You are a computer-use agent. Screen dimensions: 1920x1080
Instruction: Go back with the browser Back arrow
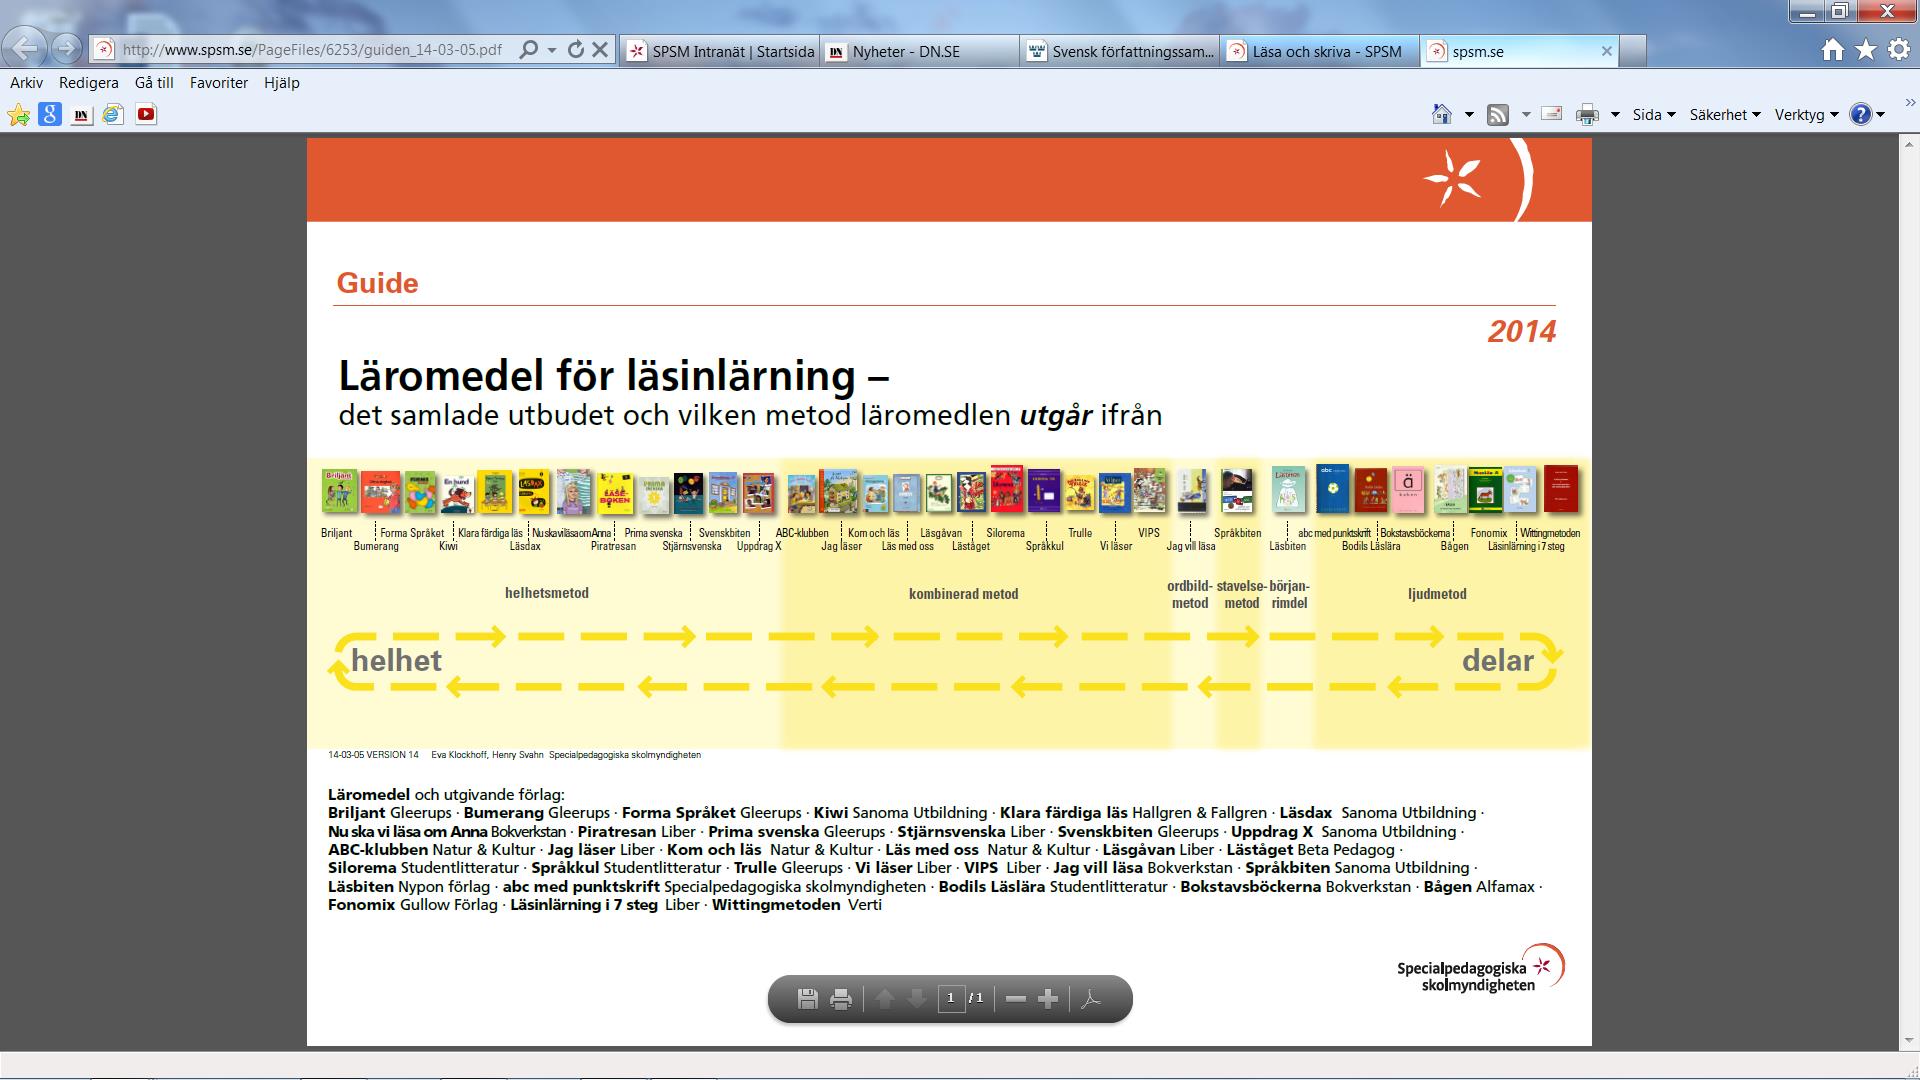(x=26, y=47)
